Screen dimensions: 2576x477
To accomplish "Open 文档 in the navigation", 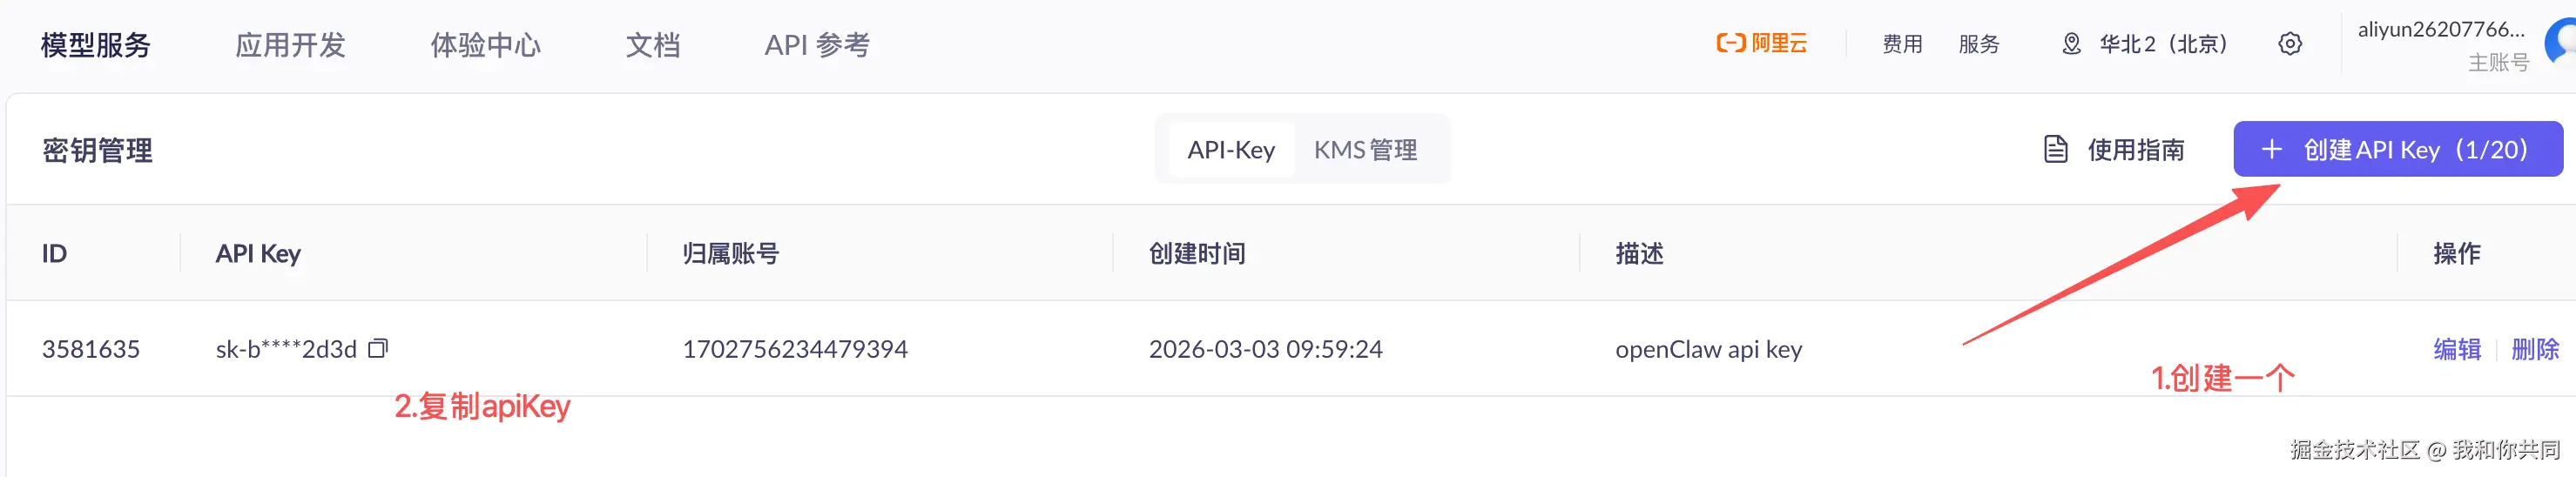I will point(652,45).
